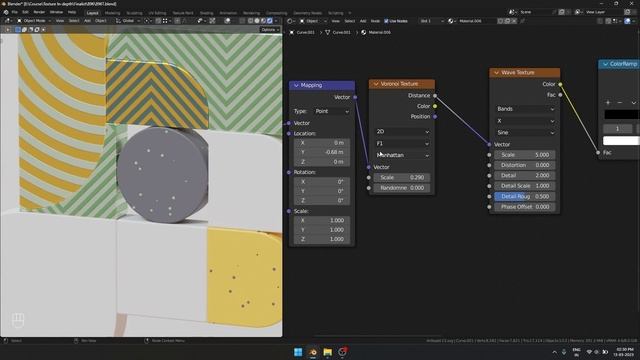This screenshot has height=360, width=640.
Task: Click the Voronoi Color output socket
Action: click(x=435, y=106)
